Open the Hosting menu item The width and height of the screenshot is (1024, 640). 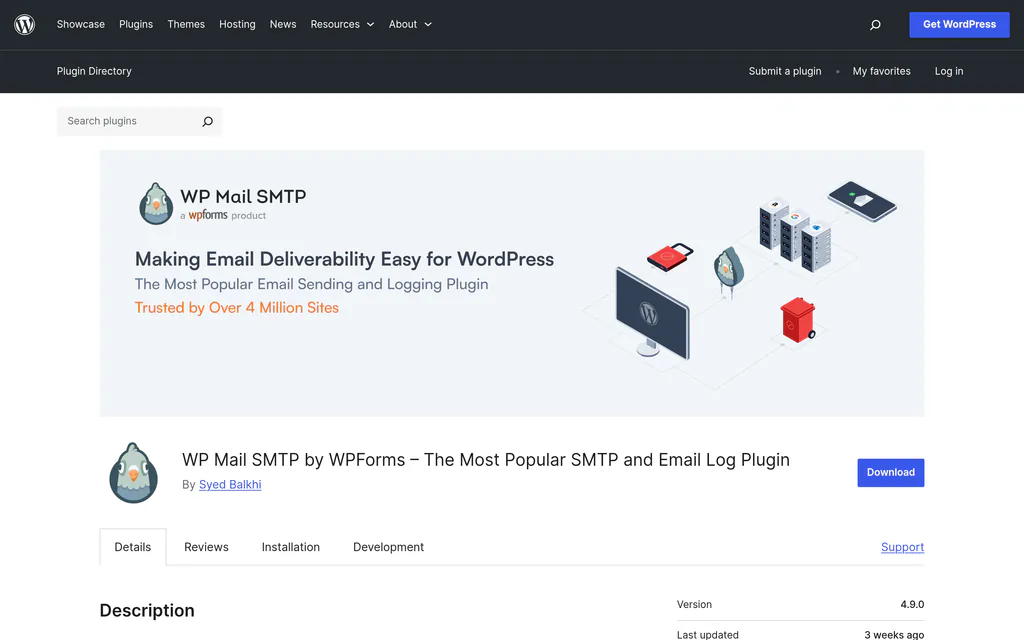coord(237,24)
